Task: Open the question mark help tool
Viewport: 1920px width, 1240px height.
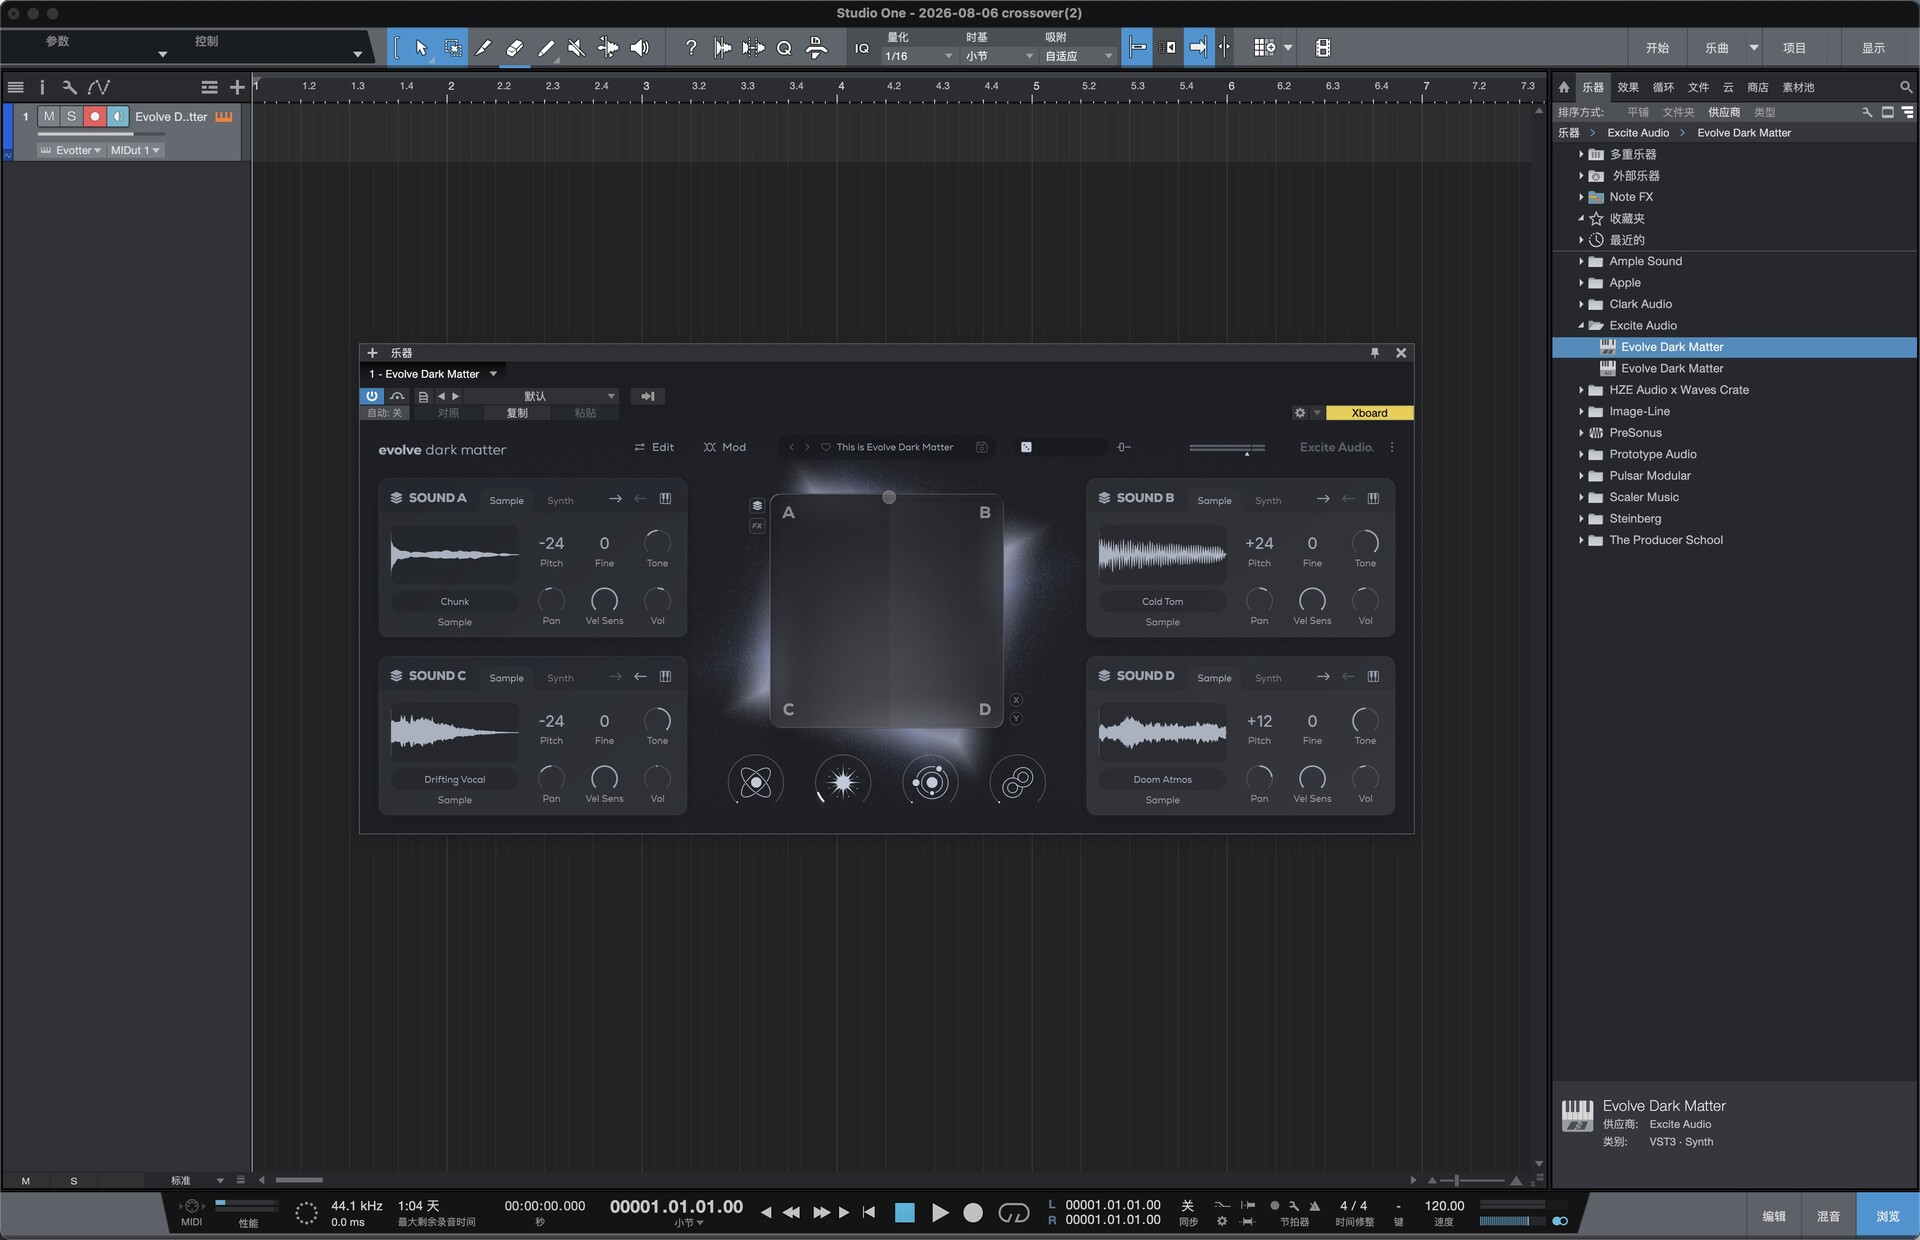Action: tap(690, 48)
